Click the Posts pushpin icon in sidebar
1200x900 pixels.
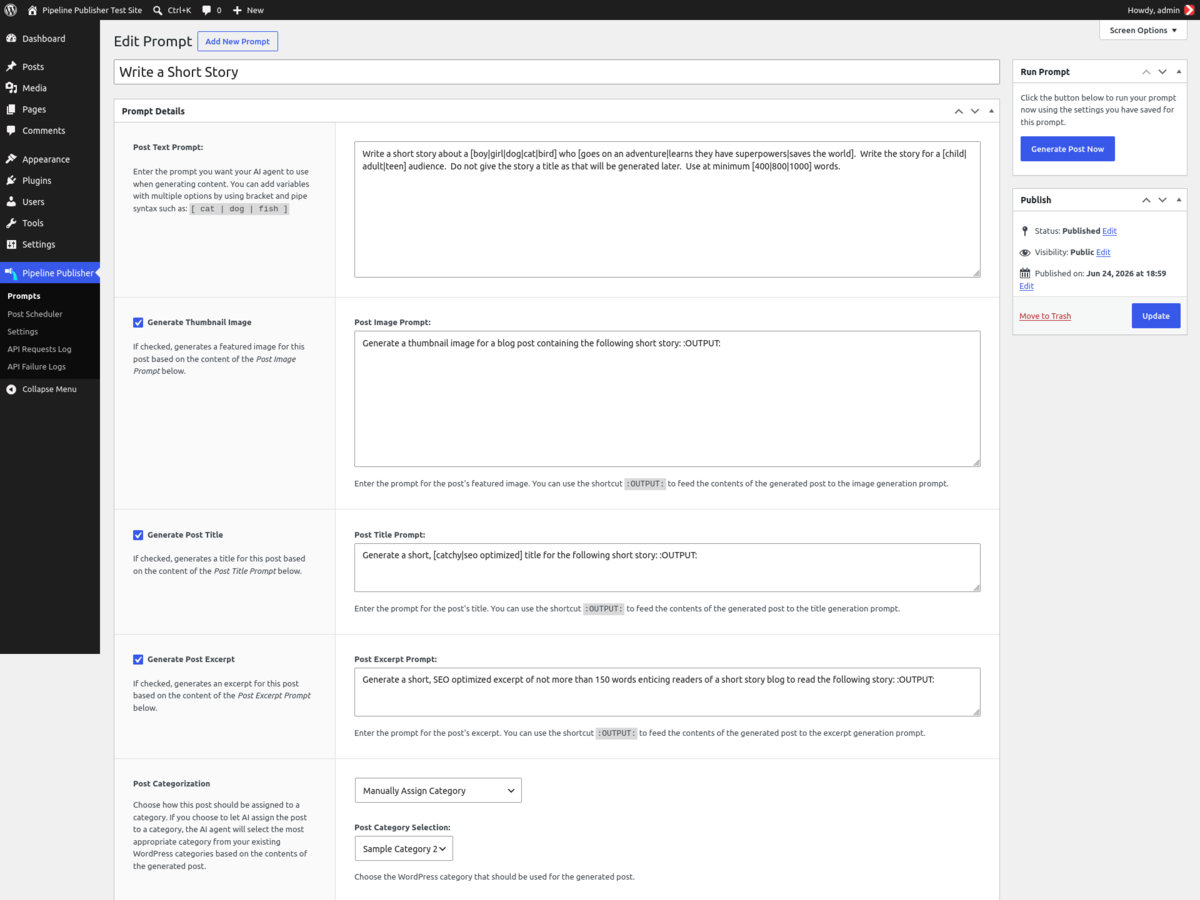tap(11, 66)
